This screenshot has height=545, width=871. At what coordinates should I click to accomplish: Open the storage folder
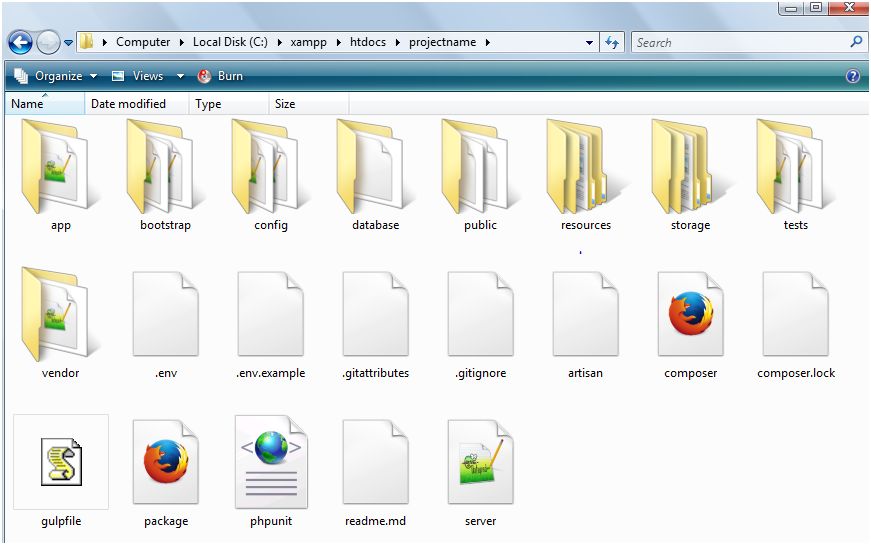(x=690, y=167)
